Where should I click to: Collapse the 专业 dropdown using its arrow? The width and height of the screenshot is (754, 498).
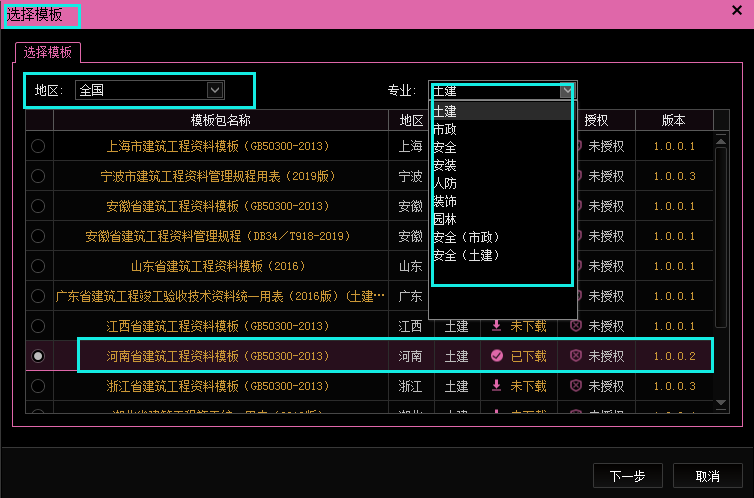pyautogui.click(x=567, y=90)
